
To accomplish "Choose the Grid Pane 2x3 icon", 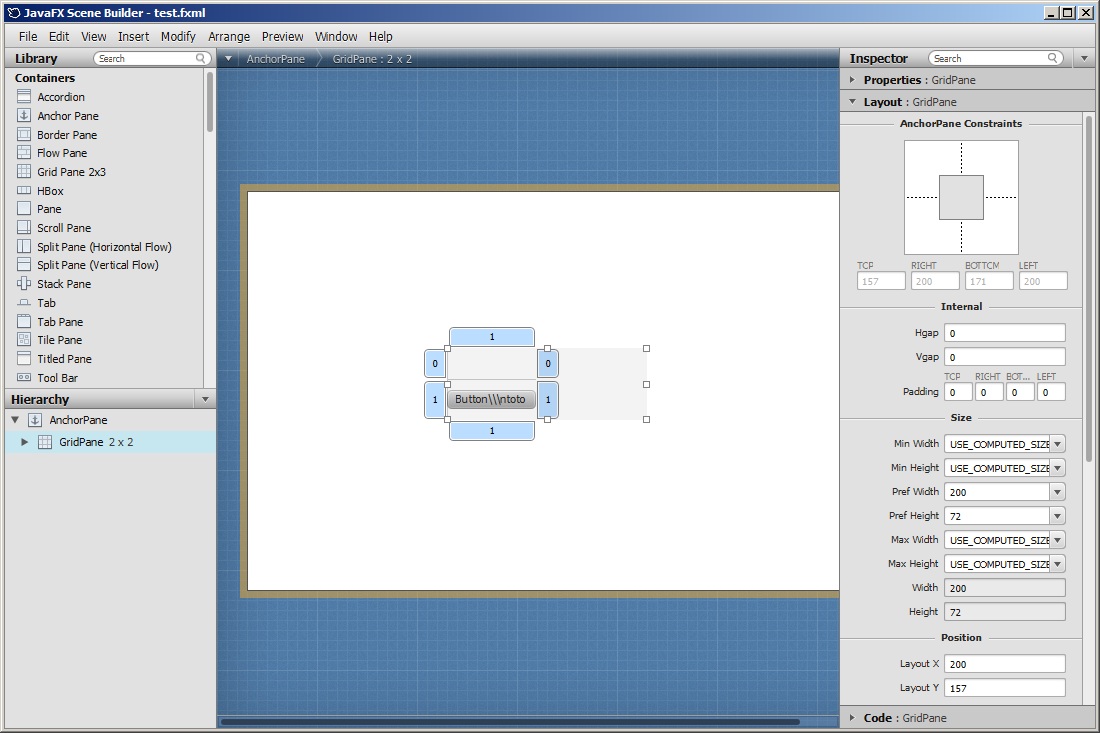I will tap(24, 172).
